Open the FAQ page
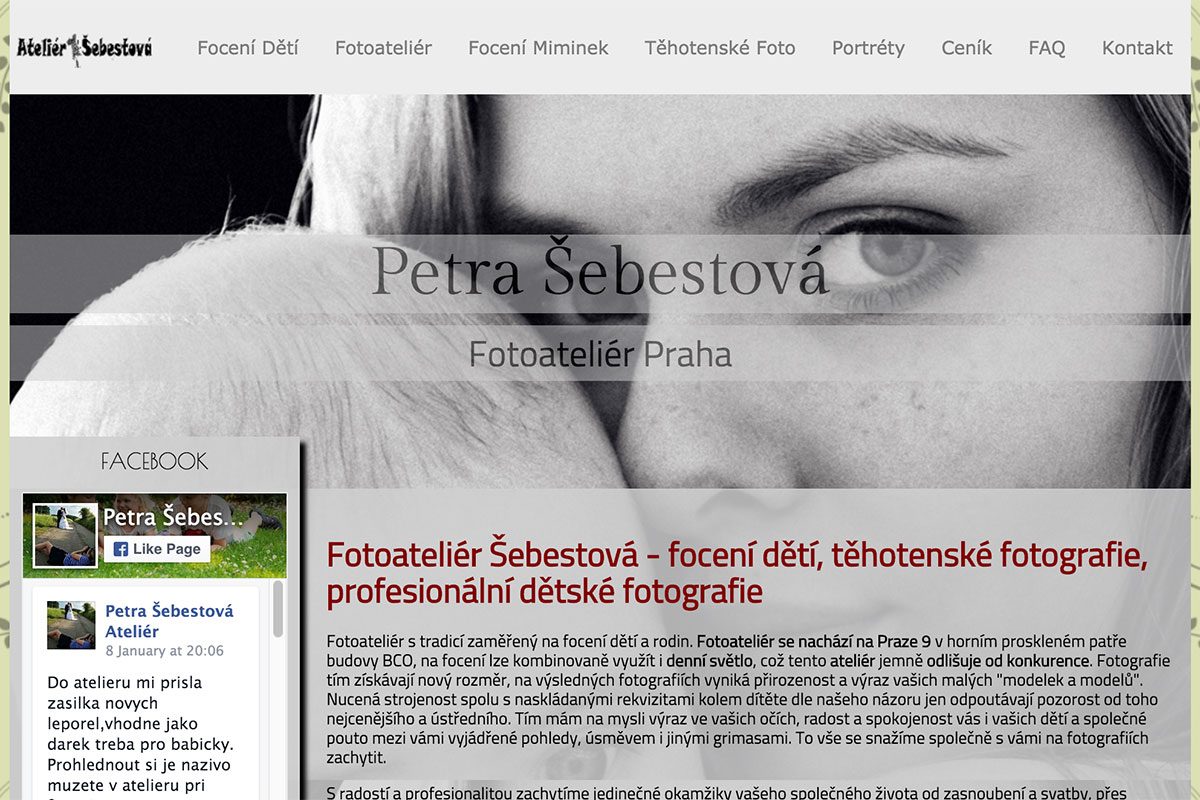This screenshot has width=1200, height=800. point(1046,47)
